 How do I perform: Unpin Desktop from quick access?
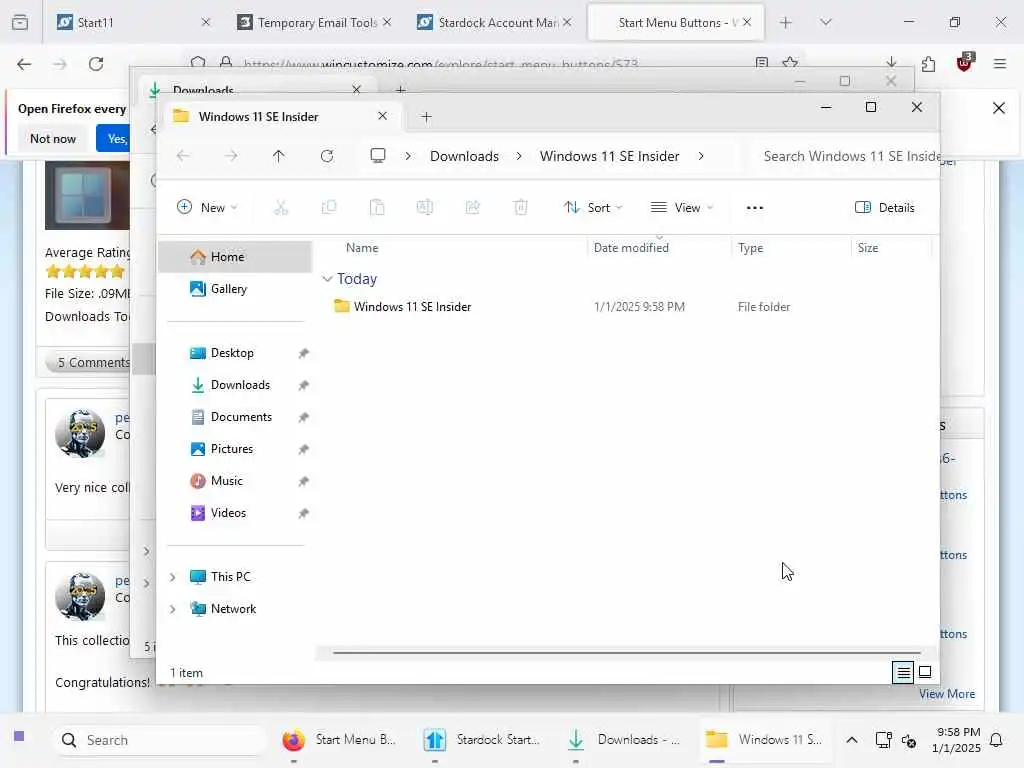[303, 353]
